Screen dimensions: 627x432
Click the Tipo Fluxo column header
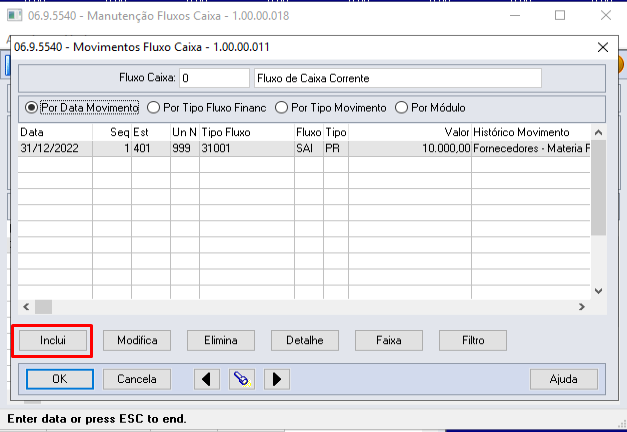pos(247,132)
